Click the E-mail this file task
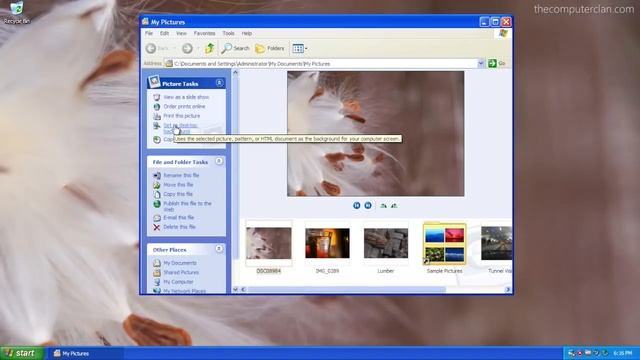This screenshot has height=360, width=640. [x=178, y=218]
